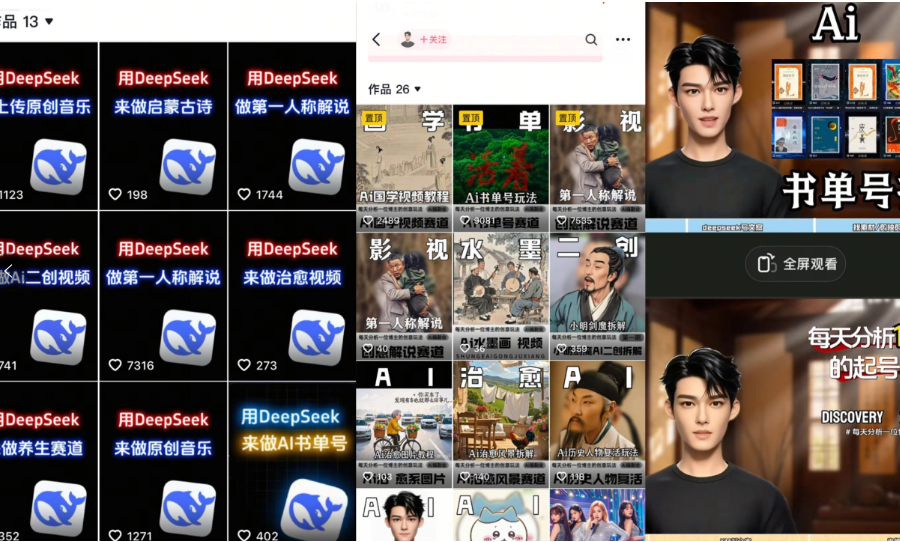Expand the 作品 26 sort dropdown

click(418, 90)
